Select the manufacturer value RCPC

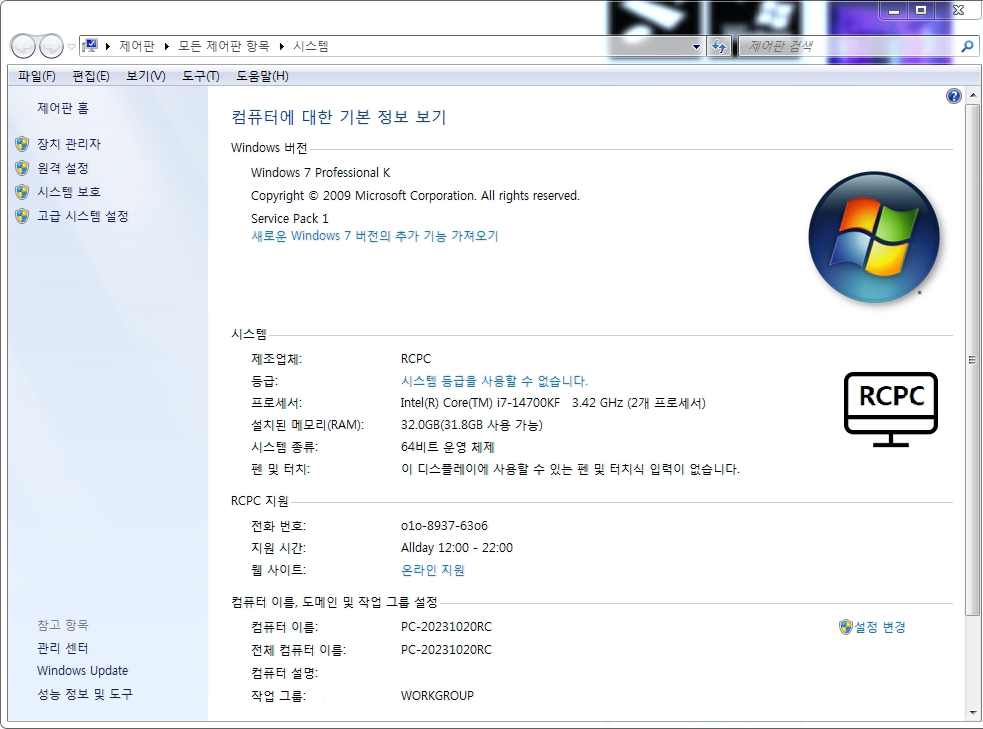click(x=416, y=359)
